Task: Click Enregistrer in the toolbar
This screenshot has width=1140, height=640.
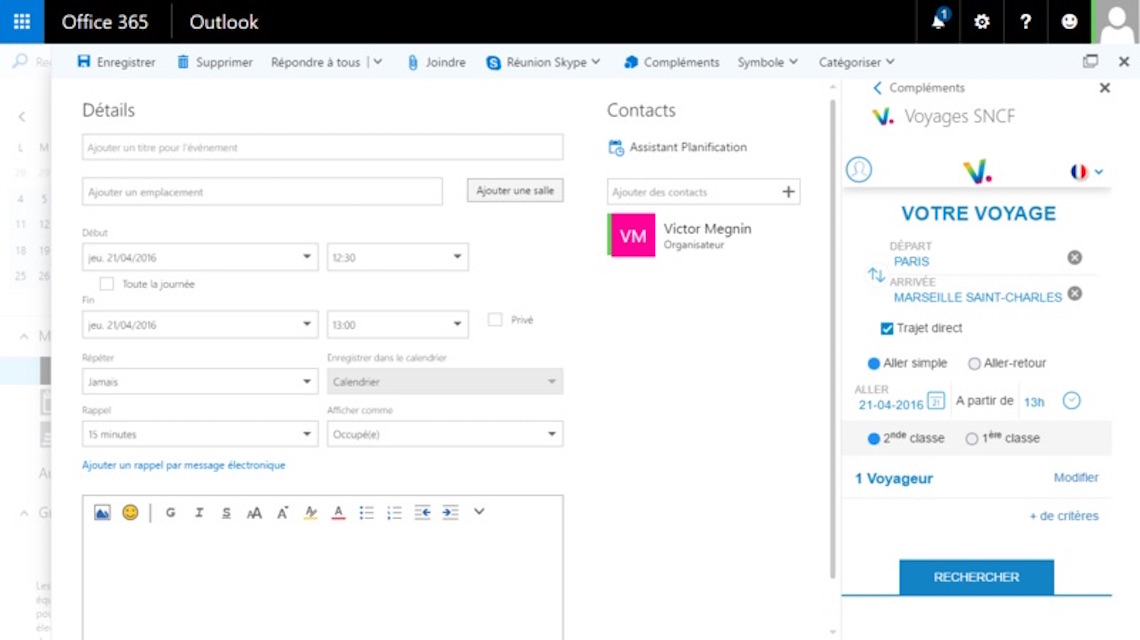Action: coord(116,62)
